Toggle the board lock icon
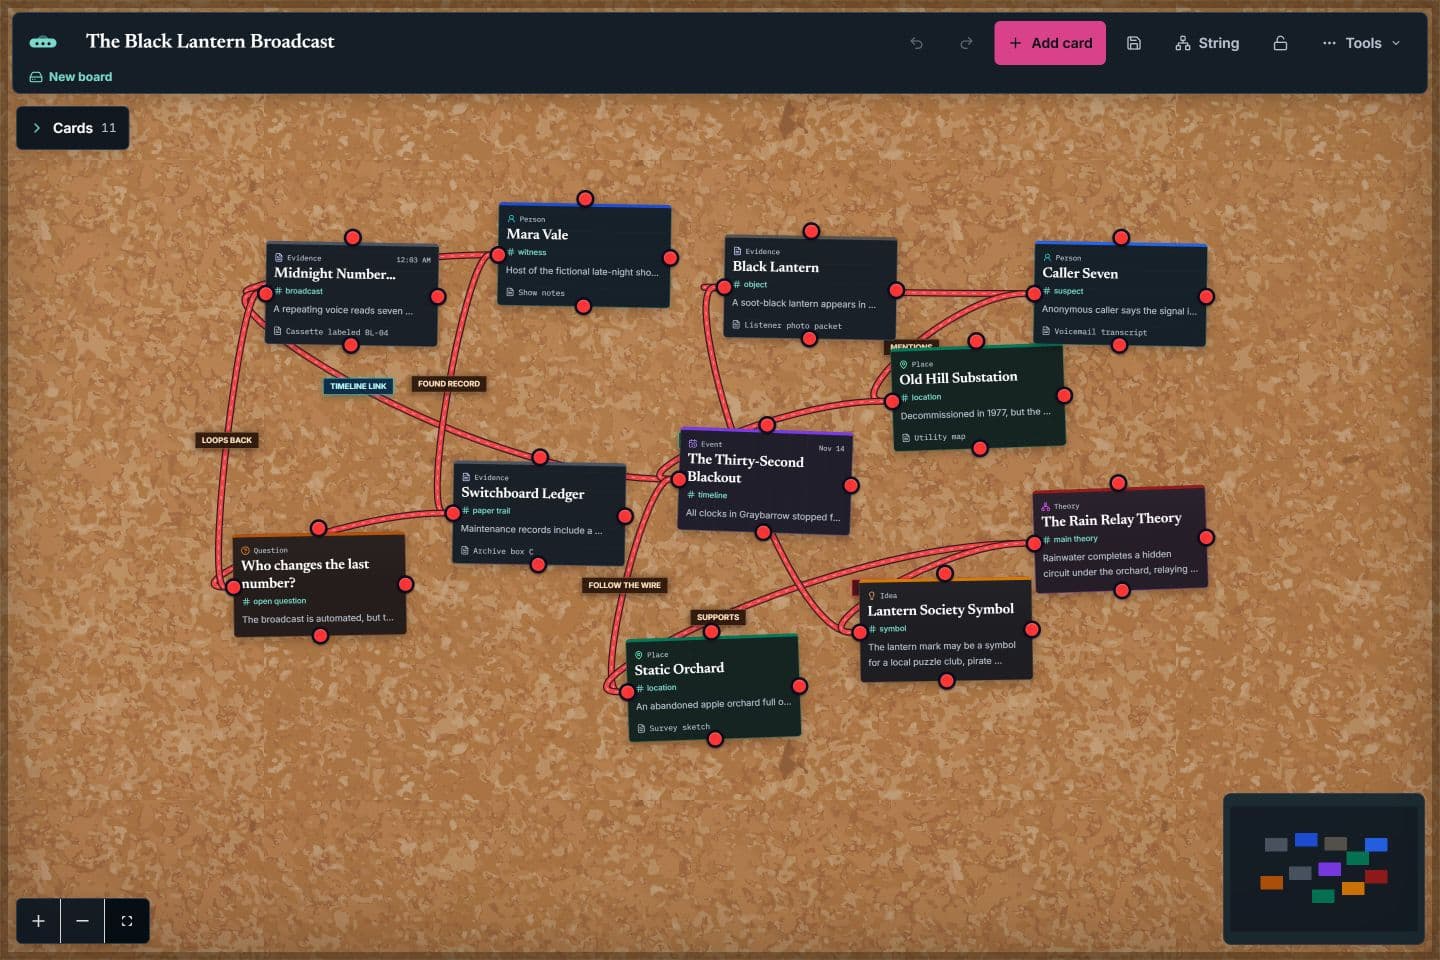This screenshot has width=1440, height=960. 1280,43
